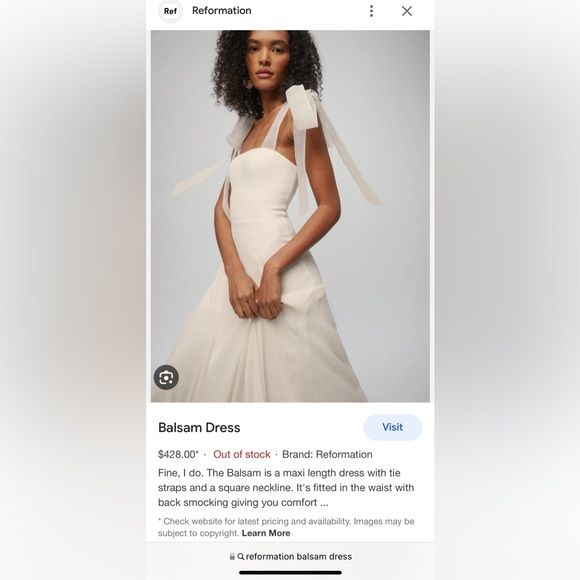Tap the lock icon in address bar
Screen dimensions: 580x580
pyautogui.click(x=232, y=556)
